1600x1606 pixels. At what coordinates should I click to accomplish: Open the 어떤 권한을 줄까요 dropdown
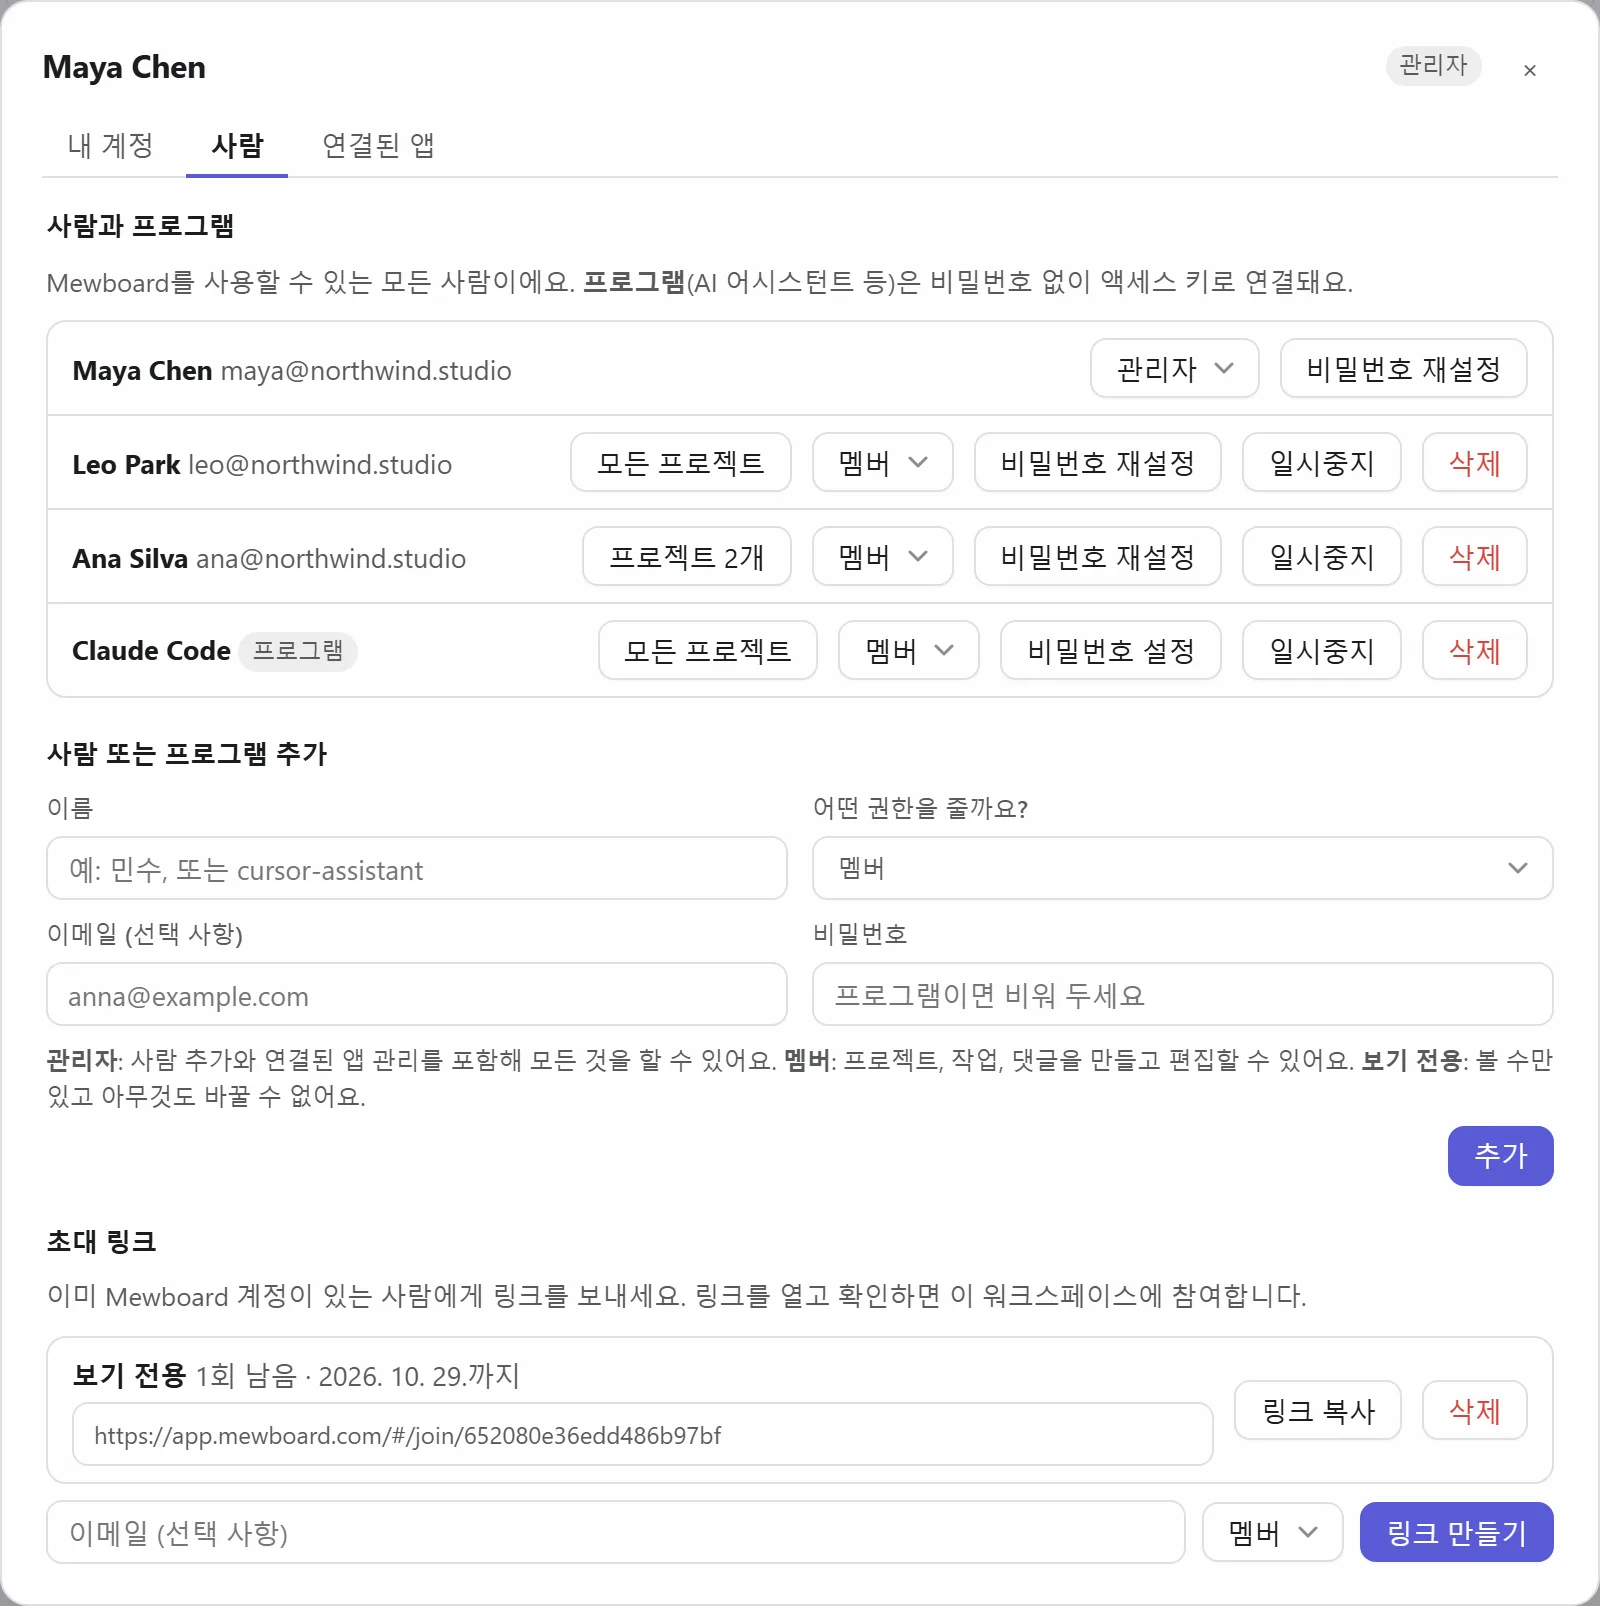[x=1182, y=869]
